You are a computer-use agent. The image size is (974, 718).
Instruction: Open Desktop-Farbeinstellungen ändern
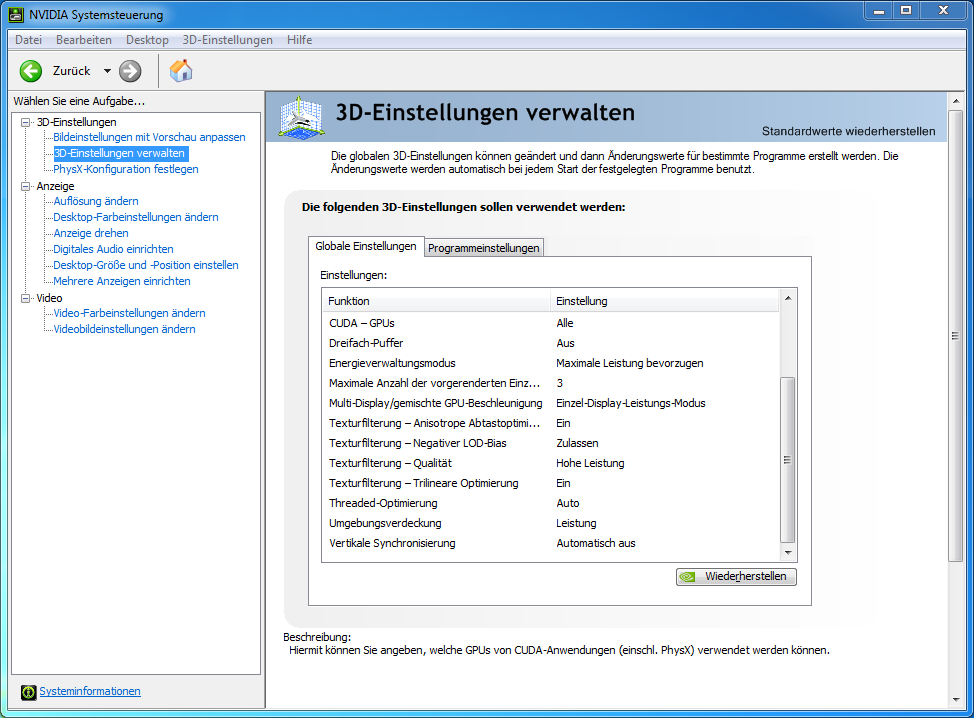[136, 217]
